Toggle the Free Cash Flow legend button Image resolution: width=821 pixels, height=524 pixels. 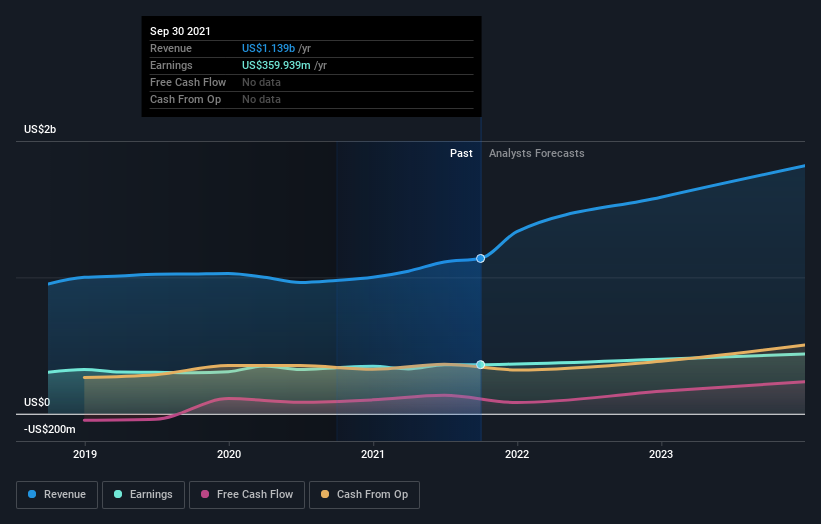(x=247, y=495)
